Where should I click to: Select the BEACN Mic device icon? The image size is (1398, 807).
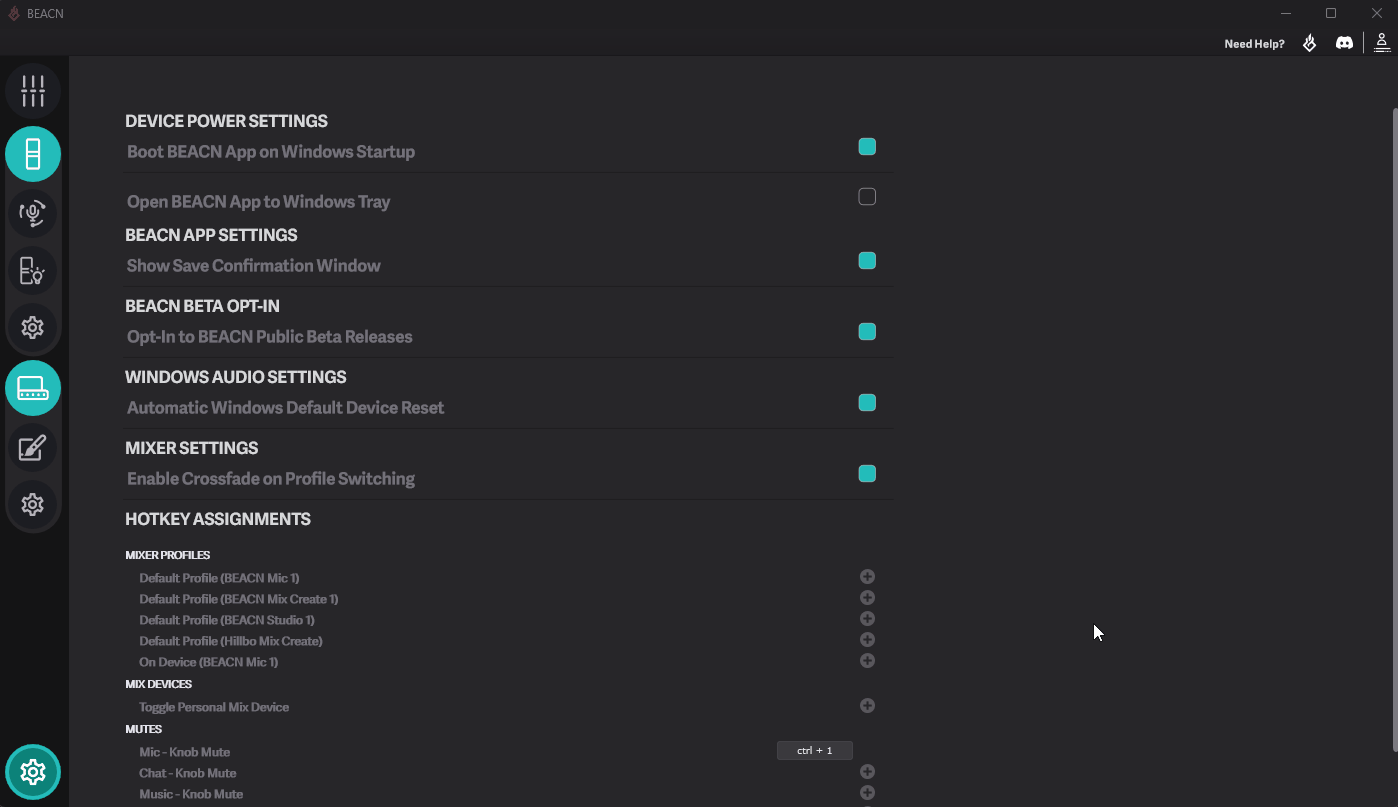click(33, 154)
